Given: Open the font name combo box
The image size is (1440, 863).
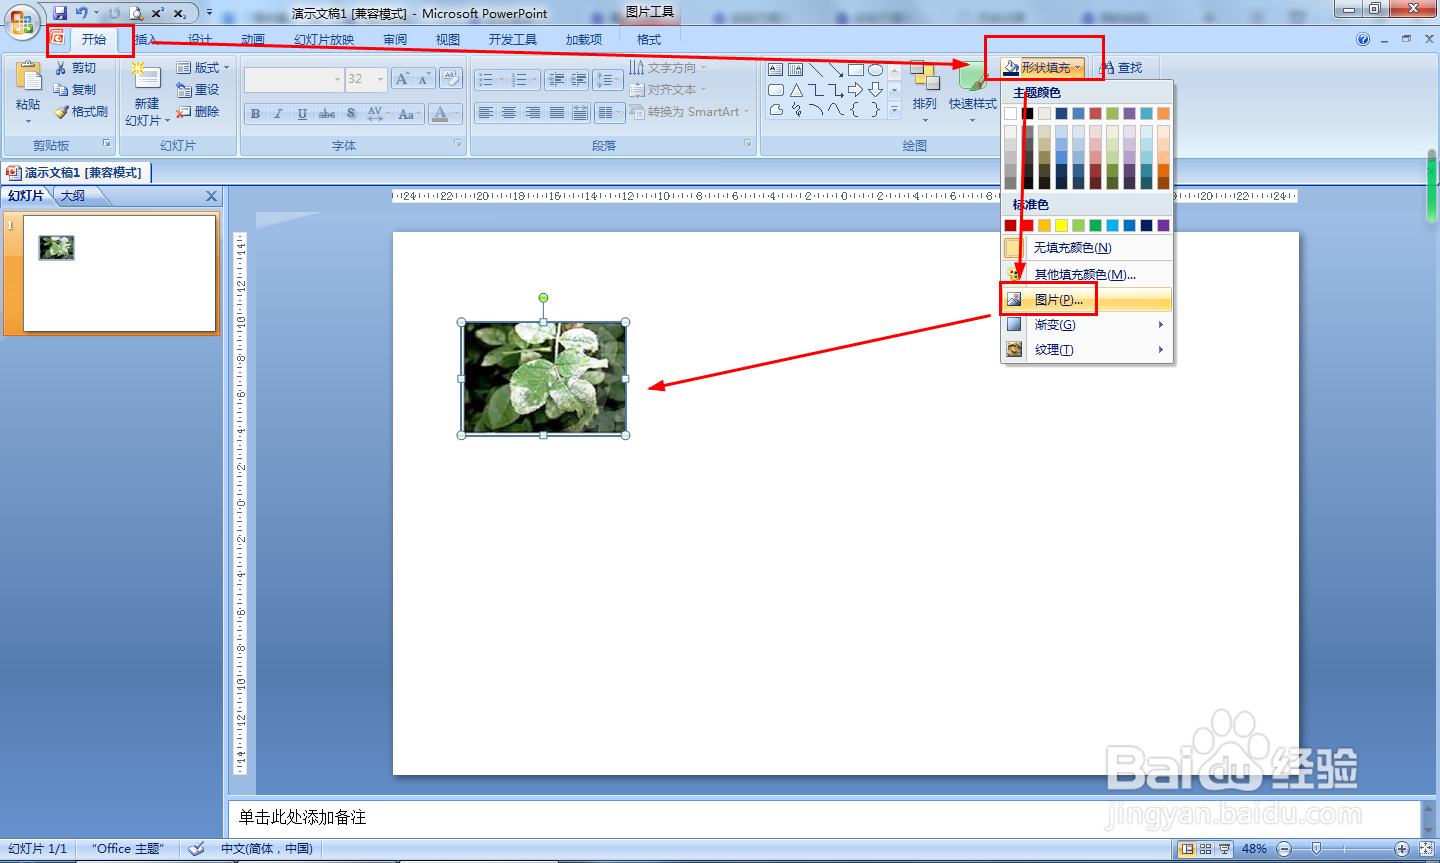Looking at the screenshot, I should coord(294,79).
